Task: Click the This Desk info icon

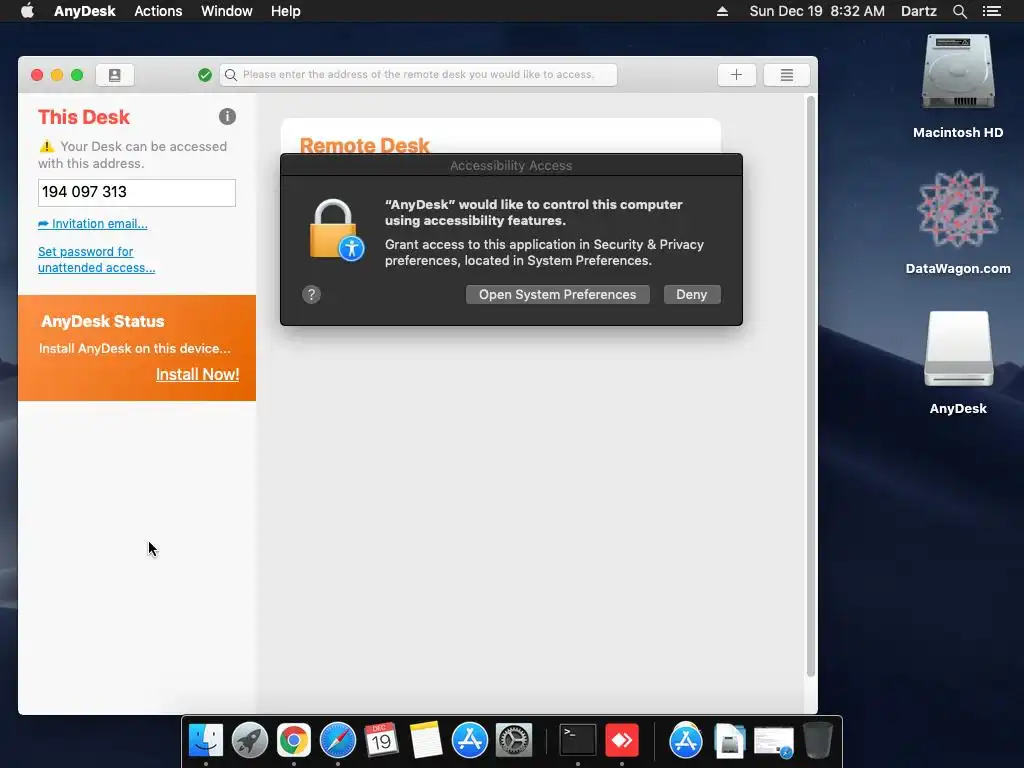Action: [227, 117]
